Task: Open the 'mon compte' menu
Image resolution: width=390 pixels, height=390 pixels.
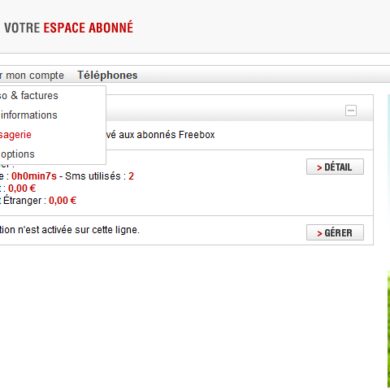Action: point(32,75)
